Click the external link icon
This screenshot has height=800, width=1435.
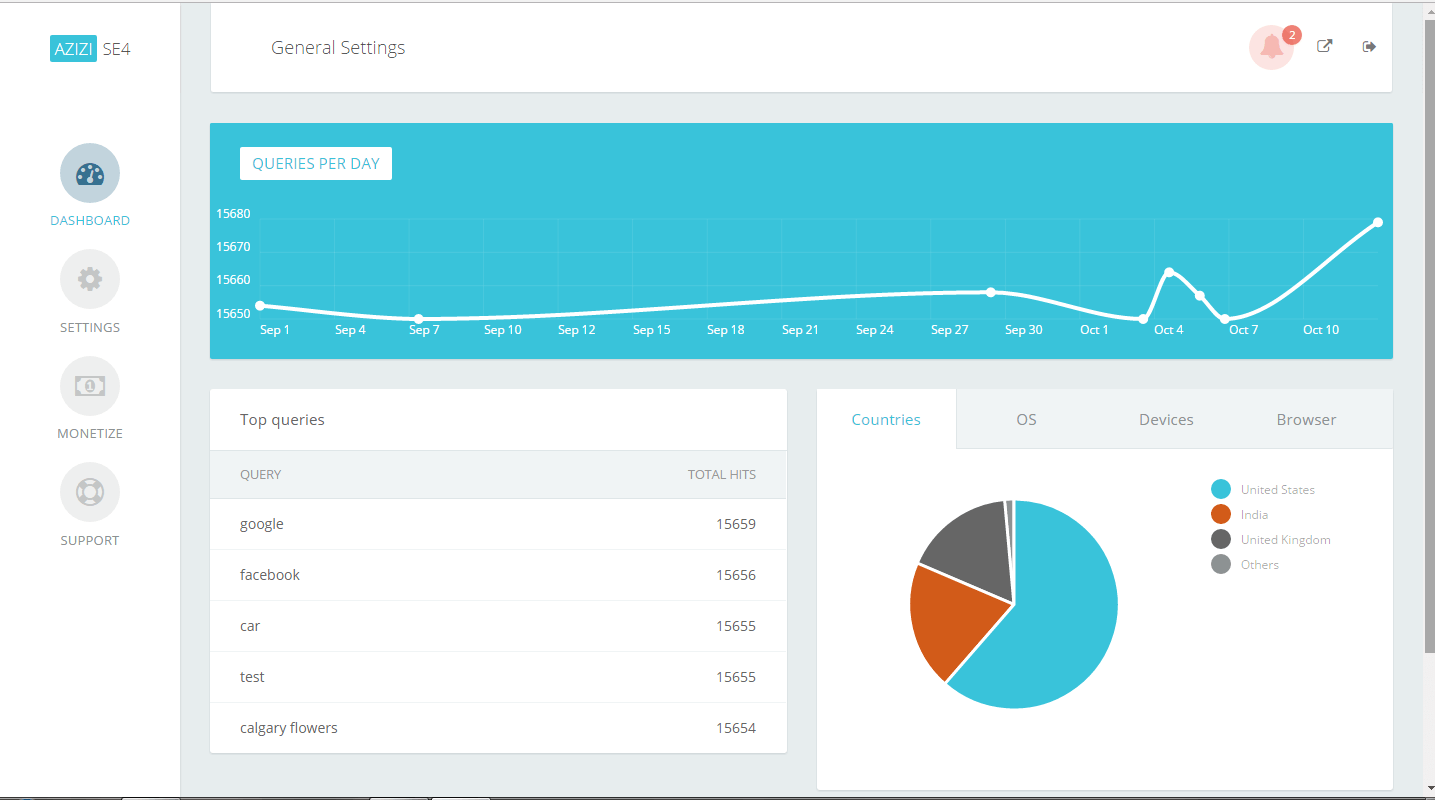(1324, 46)
